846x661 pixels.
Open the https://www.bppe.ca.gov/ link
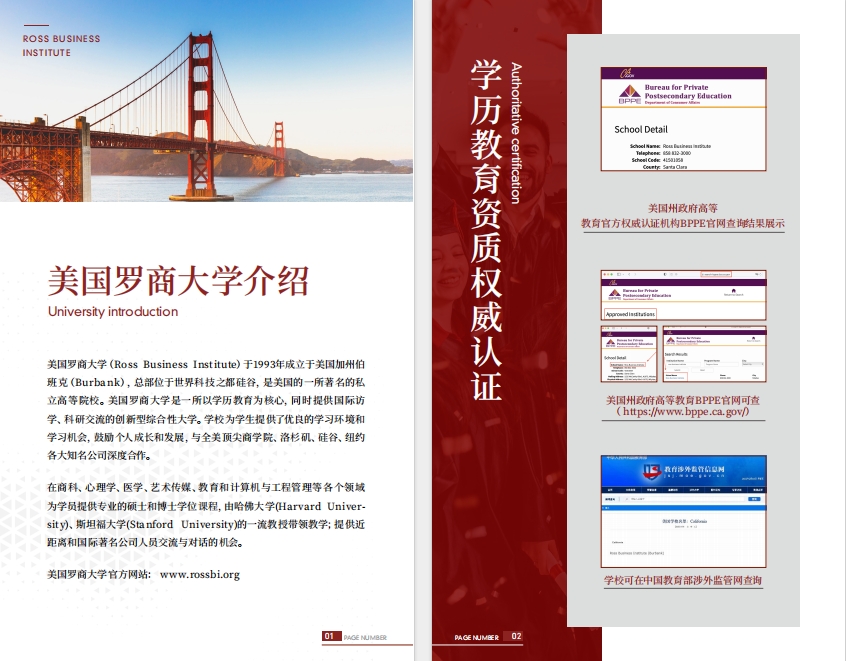tap(684, 412)
